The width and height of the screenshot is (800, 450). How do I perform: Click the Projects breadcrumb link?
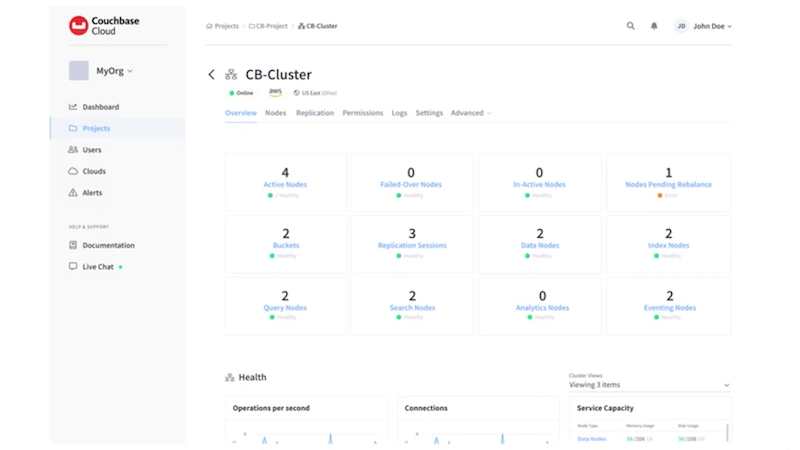point(227,26)
